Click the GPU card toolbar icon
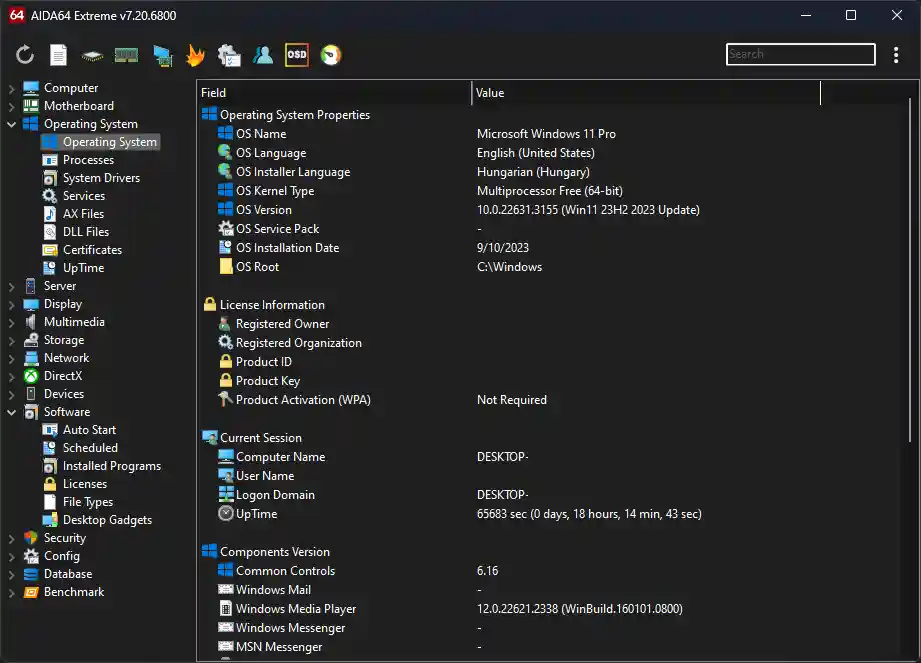The width and height of the screenshot is (921, 663). [x=161, y=55]
